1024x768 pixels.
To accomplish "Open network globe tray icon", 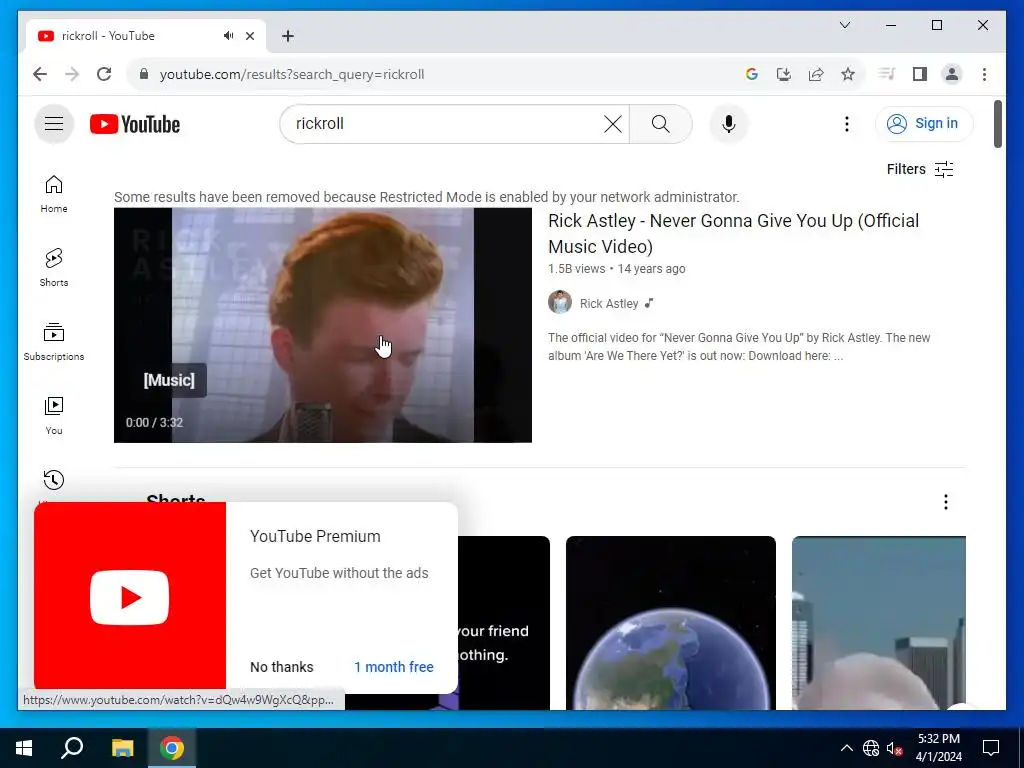I will [x=871, y=748].
